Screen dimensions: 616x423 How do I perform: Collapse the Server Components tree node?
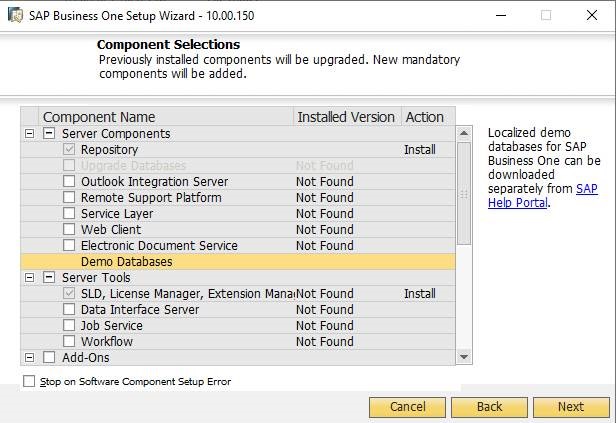(29, 133)
